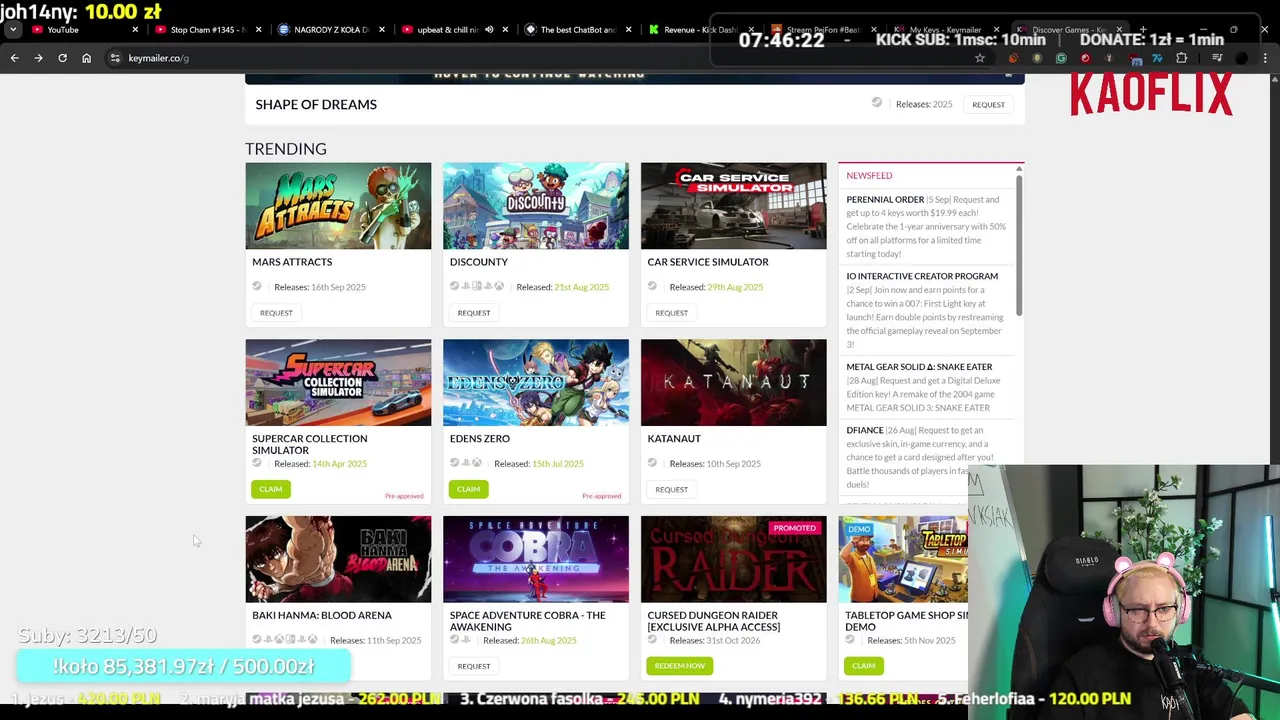Screen dimensions: 1280x720
Task: Open the MARS ATTRACTS title link
Action: [292, 262]
